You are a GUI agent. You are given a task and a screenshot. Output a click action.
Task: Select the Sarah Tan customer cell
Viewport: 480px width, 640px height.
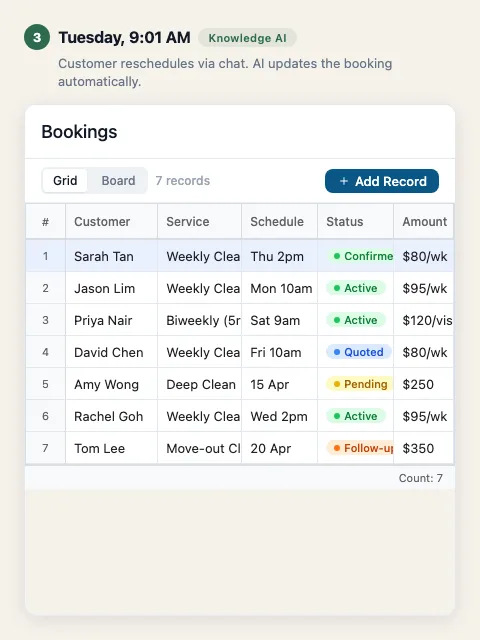[111, 256]
